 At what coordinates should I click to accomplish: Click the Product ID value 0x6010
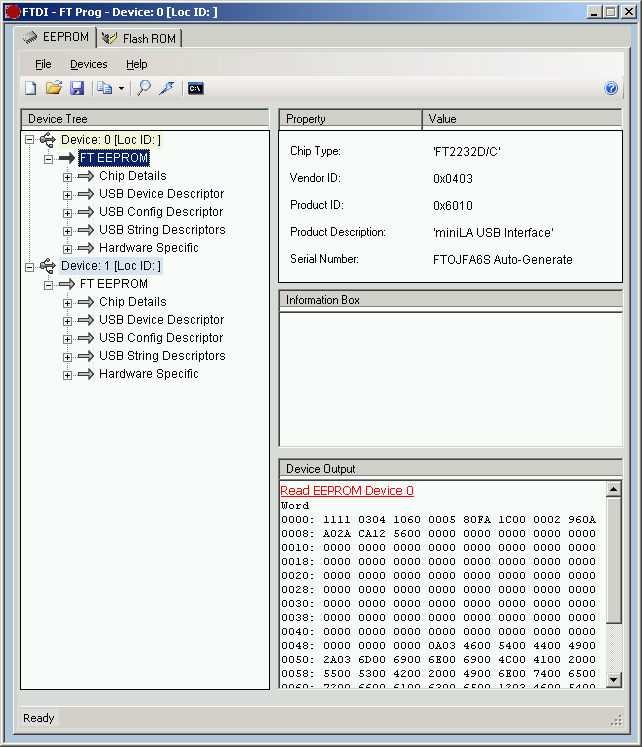453,206
